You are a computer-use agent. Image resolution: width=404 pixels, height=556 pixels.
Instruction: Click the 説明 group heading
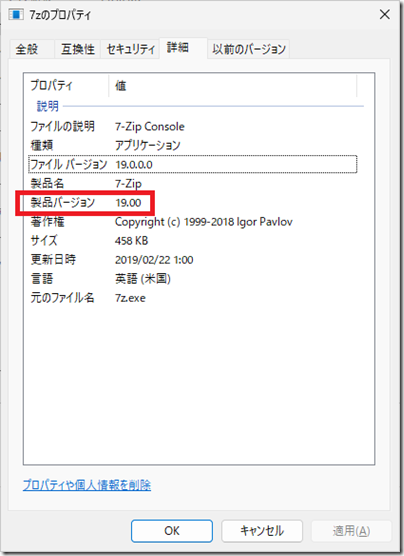[x=48, y=106]
